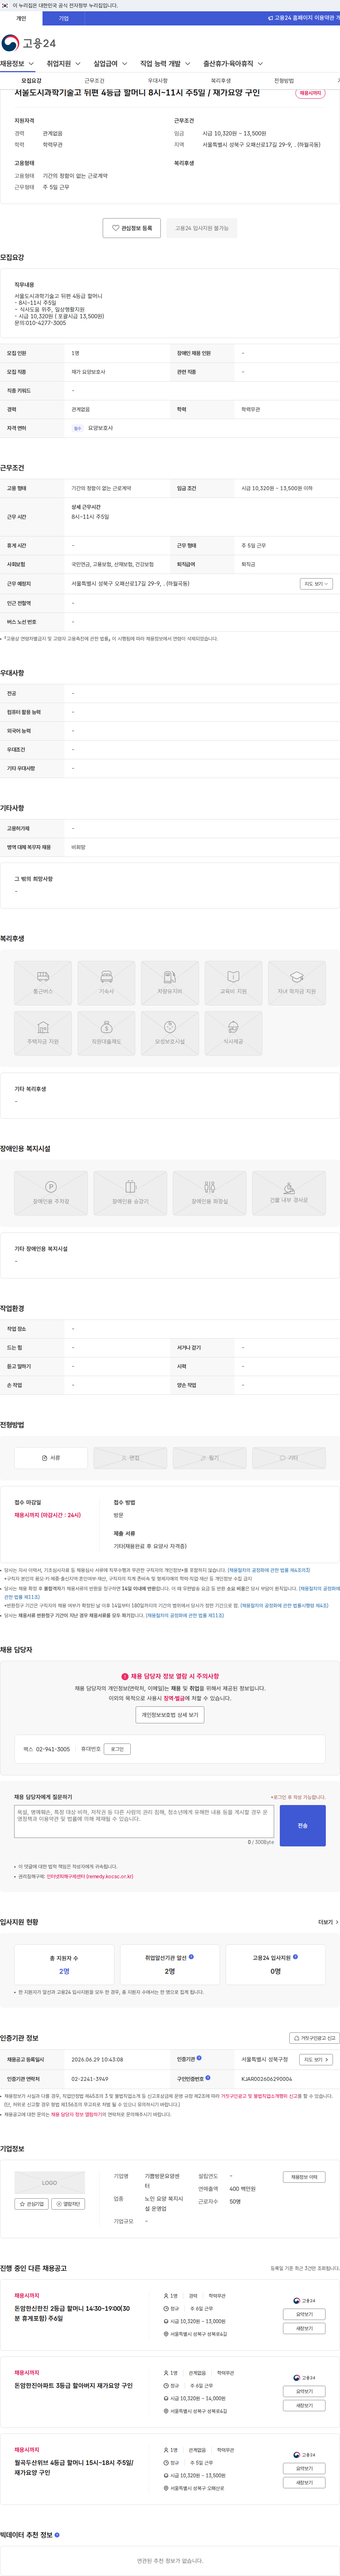Expand the 채용정보 navigation menu
The width and height of the screenshot is (340, 2576).
17,64
